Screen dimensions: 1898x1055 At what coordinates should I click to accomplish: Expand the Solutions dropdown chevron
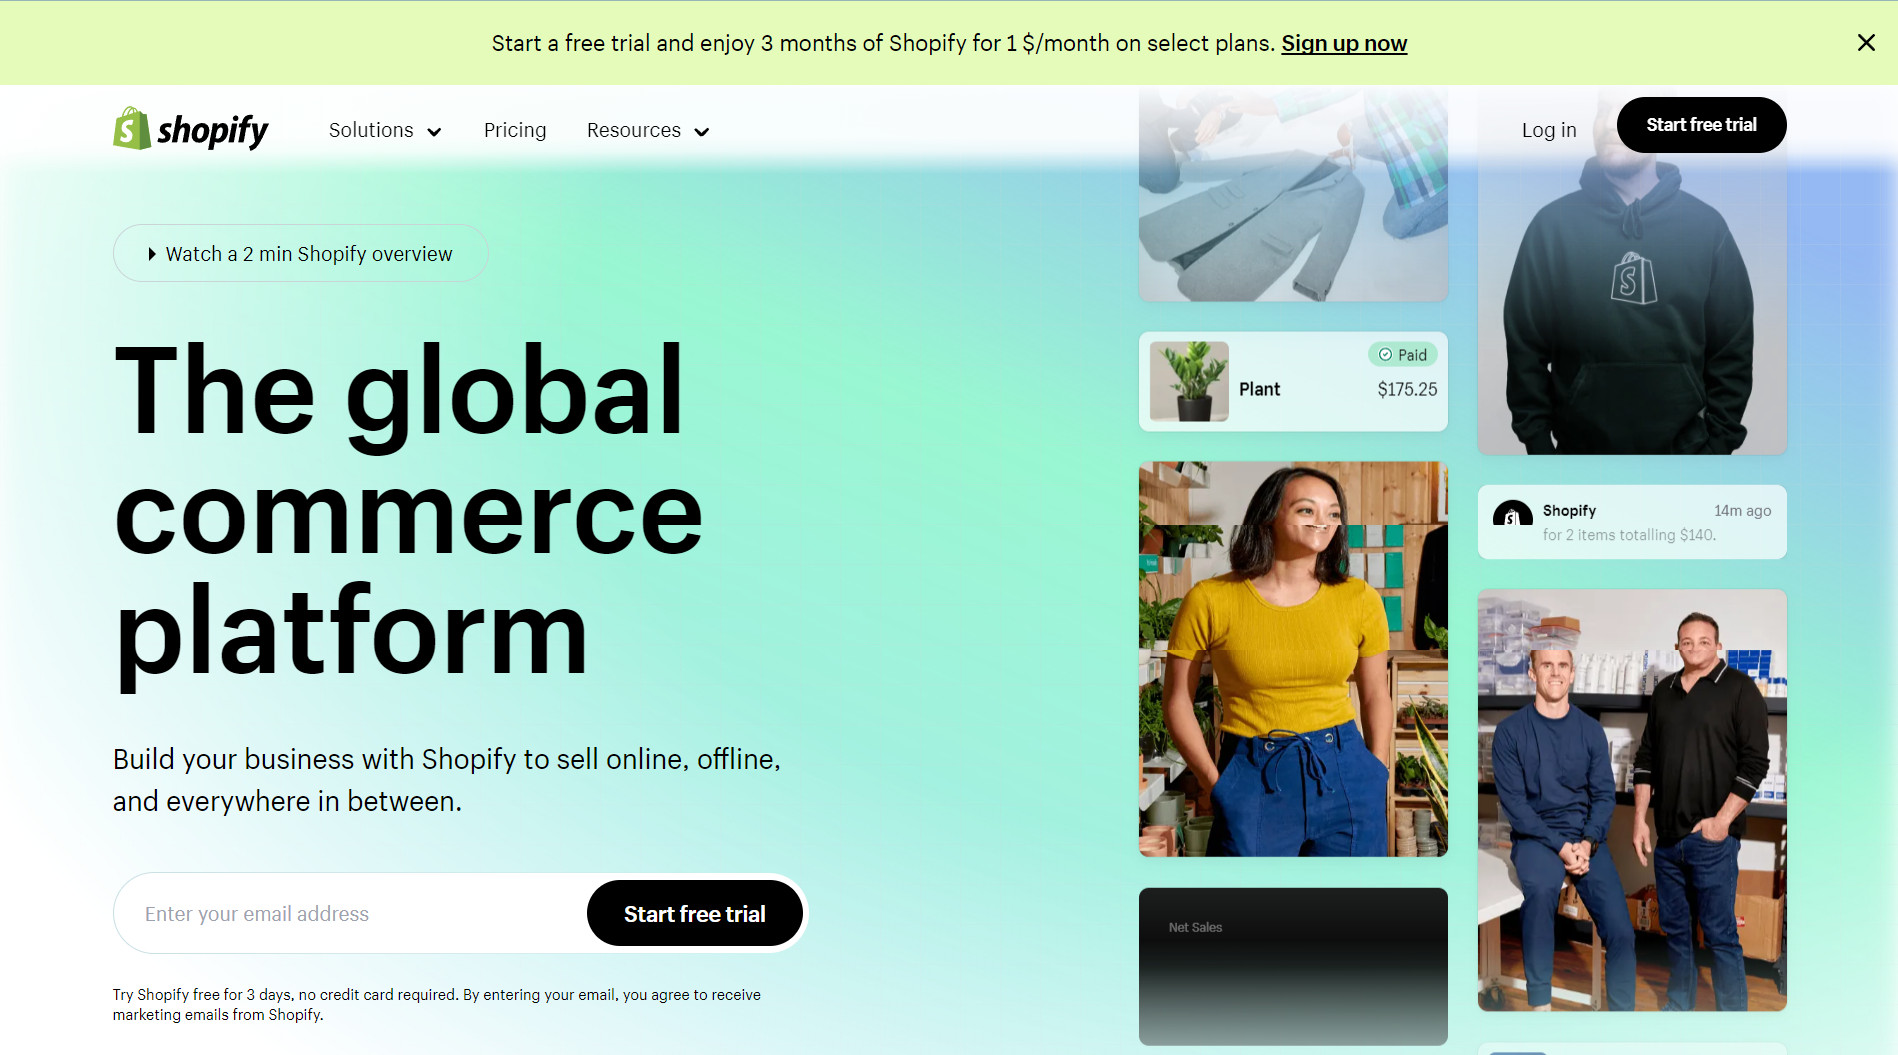click(x=435, y=132)
